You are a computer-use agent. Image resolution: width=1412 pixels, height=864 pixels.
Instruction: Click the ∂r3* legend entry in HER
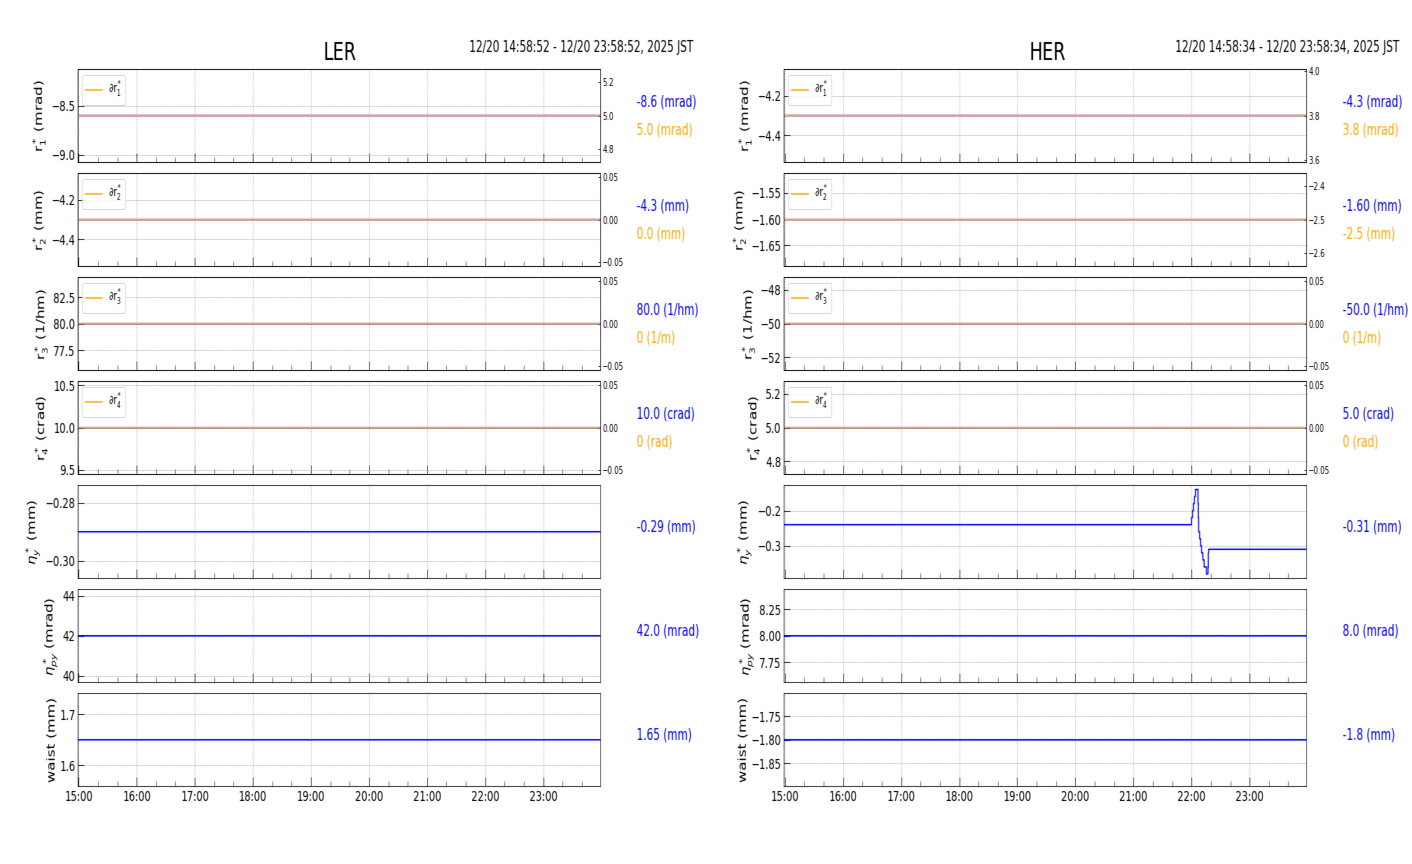point(810,298)
